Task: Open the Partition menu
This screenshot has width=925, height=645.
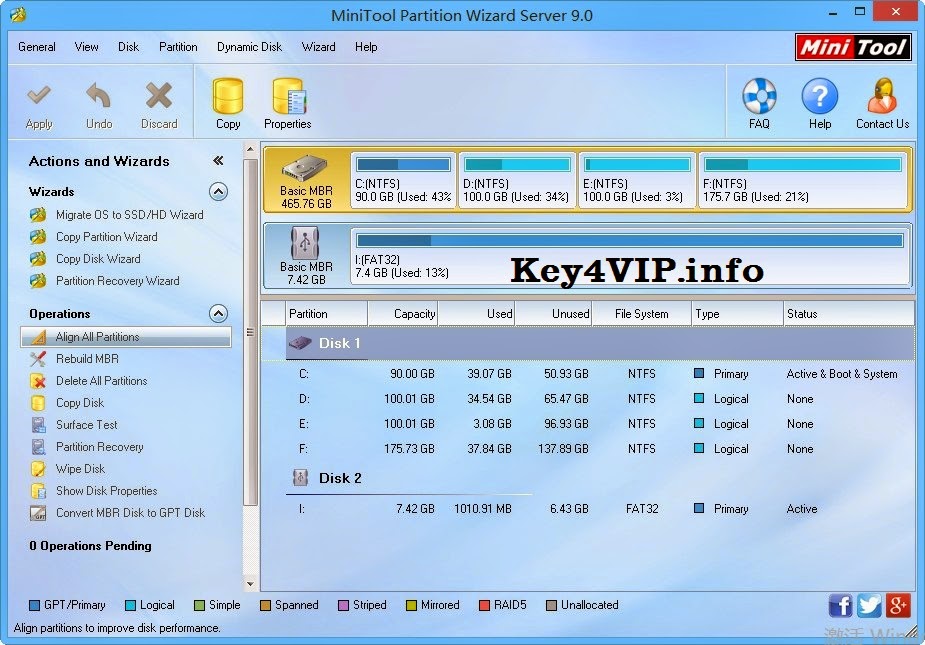Action: (178, 46)
